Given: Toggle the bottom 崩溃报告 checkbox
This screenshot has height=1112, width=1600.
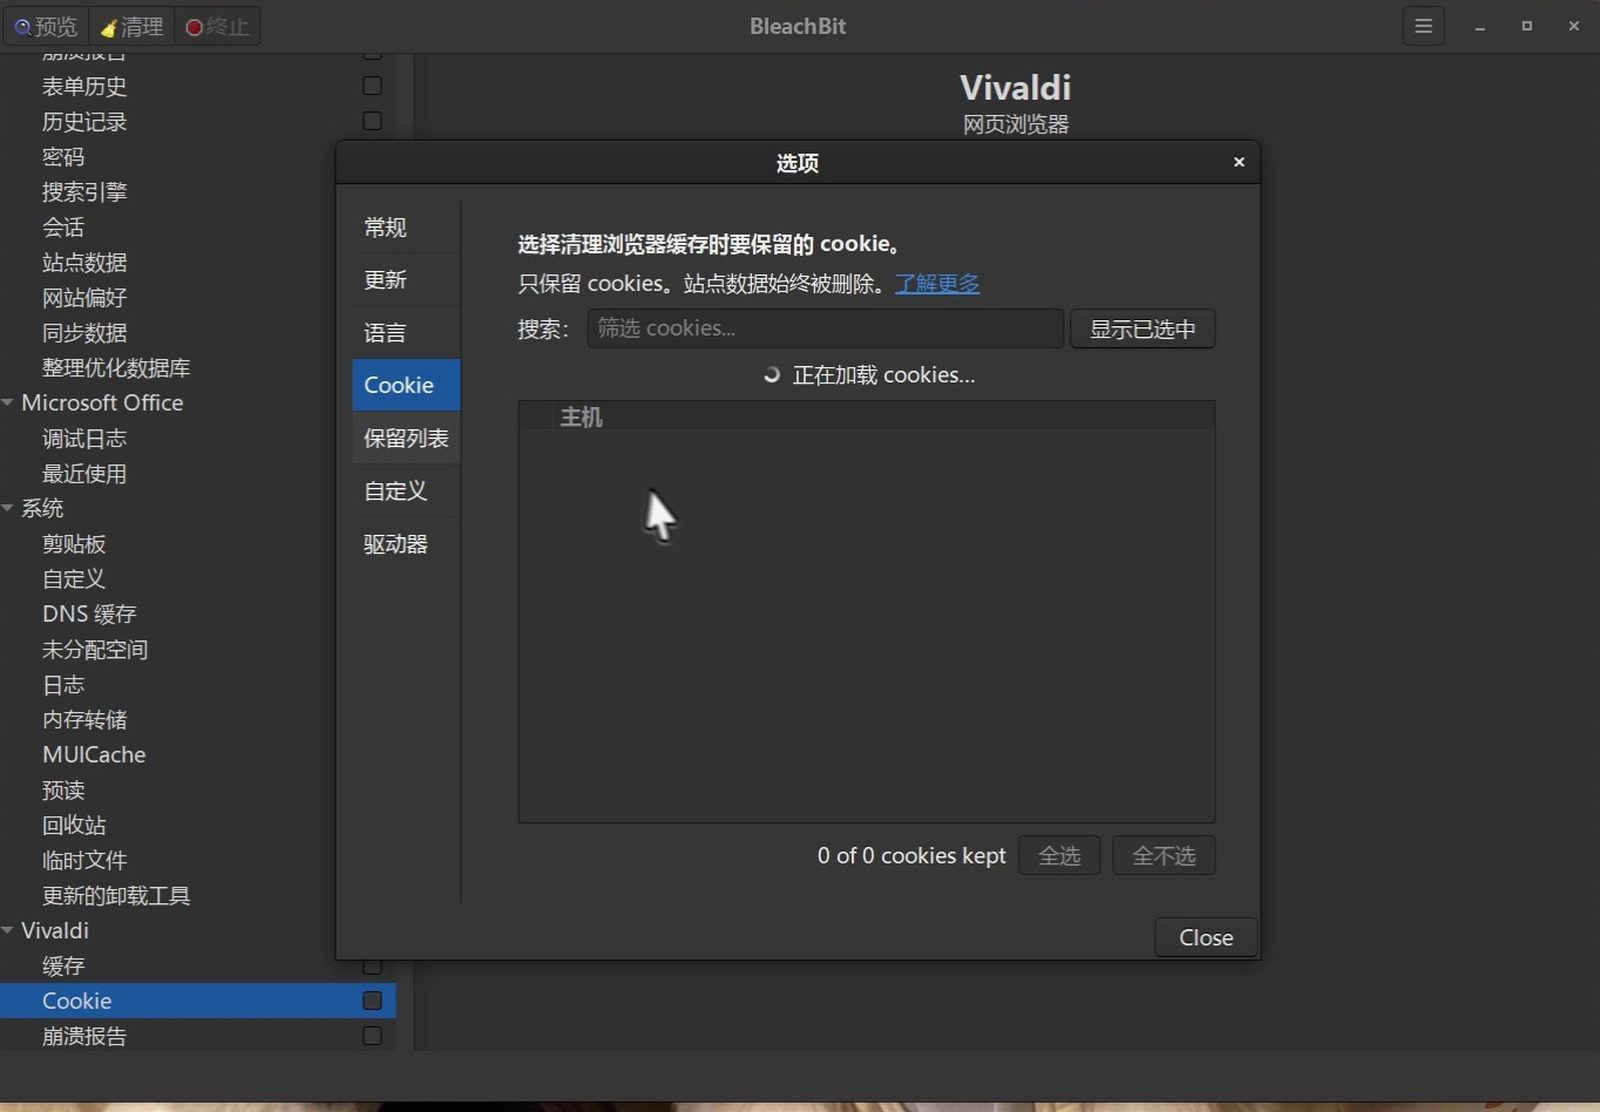Looking at the screenshot, I should click(372, 1035).
